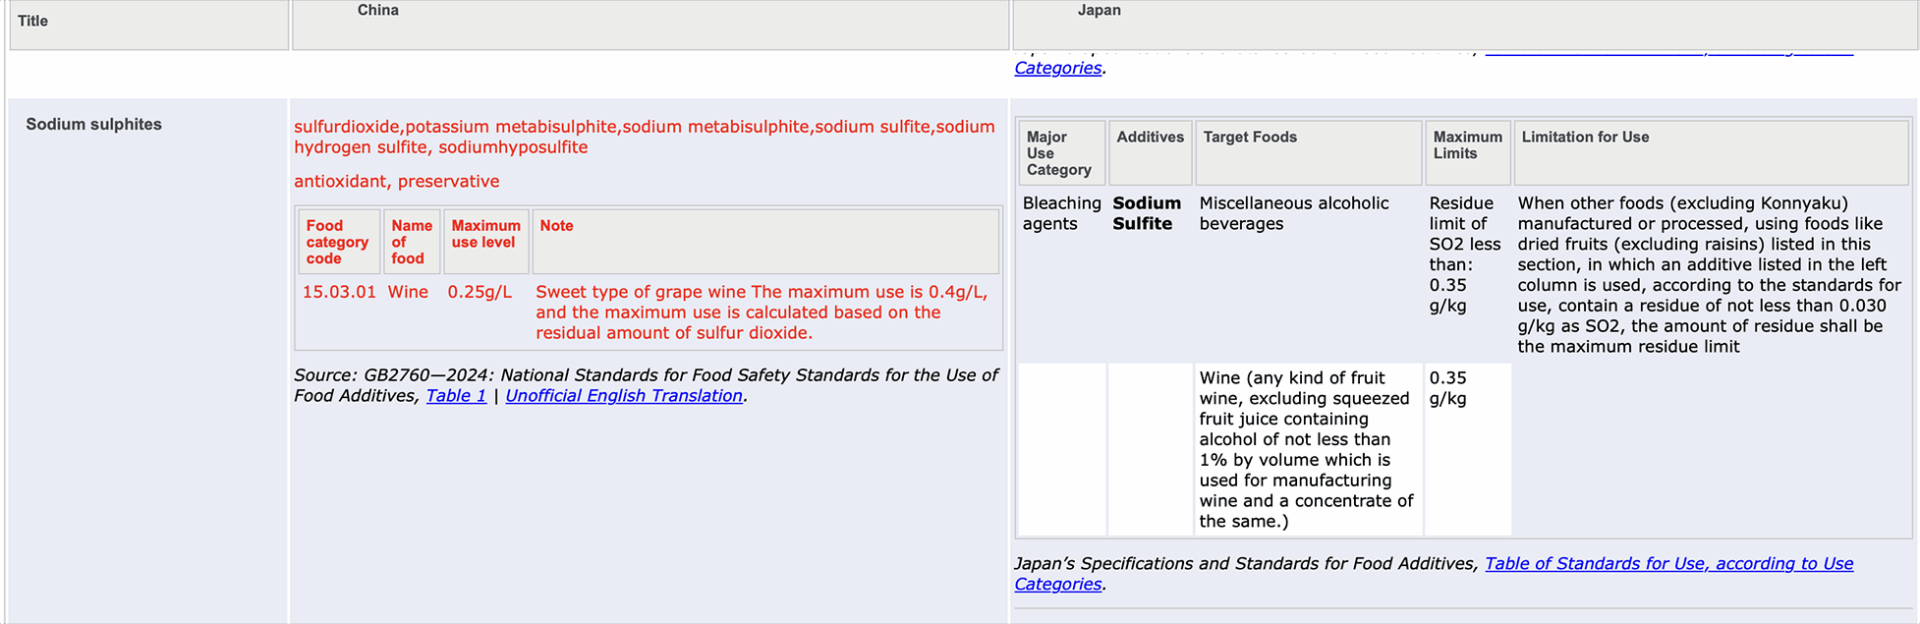Select the Sodium sulphites row title

[94, 124]
